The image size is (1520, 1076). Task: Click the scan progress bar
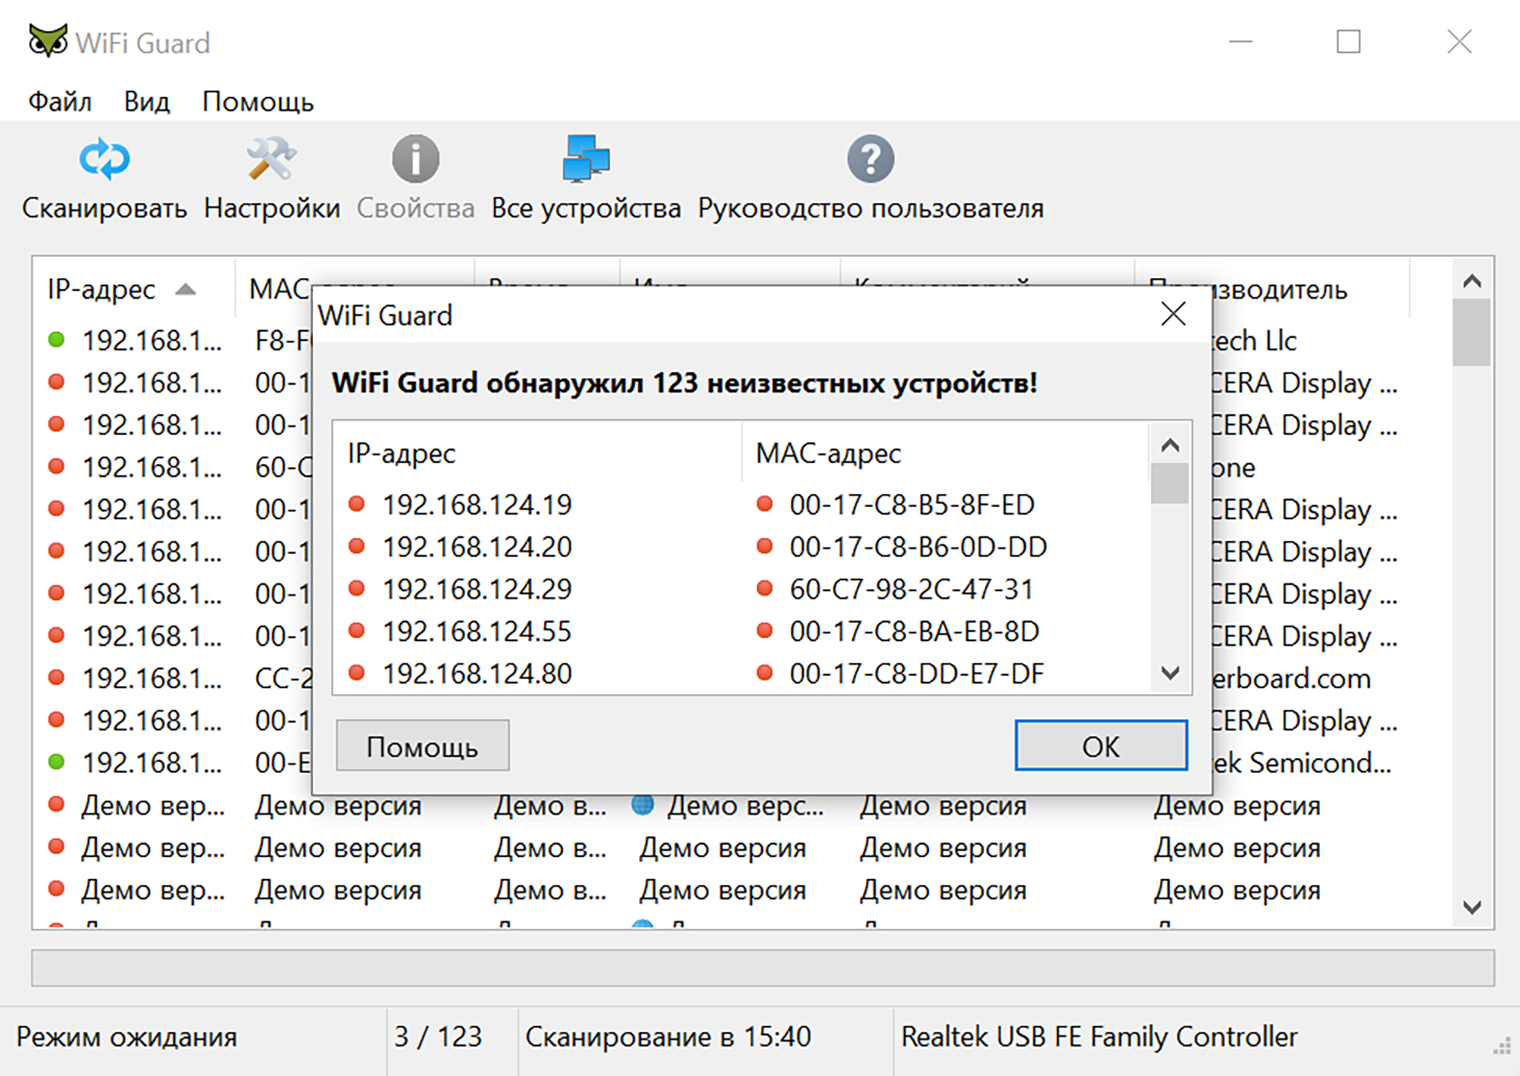click(763, 968)
